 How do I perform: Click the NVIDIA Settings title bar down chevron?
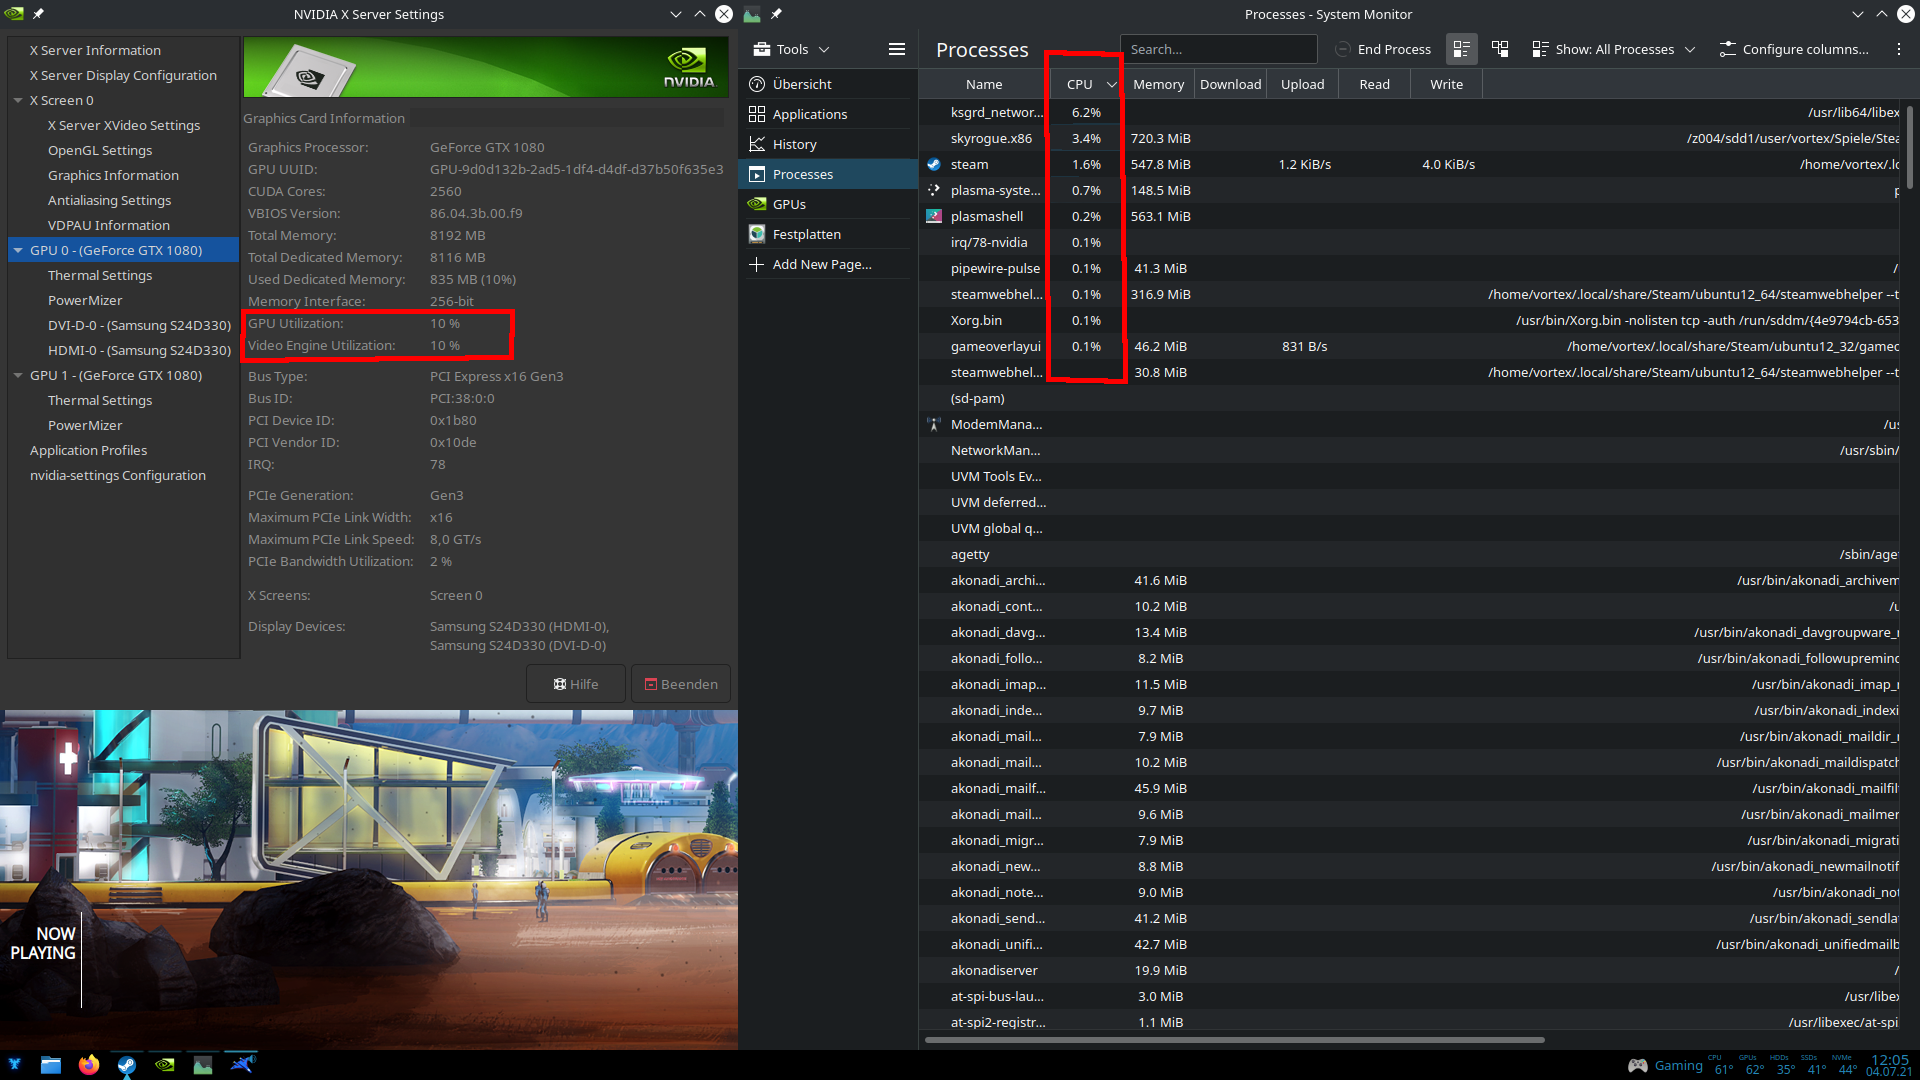[x=676, y=14]
